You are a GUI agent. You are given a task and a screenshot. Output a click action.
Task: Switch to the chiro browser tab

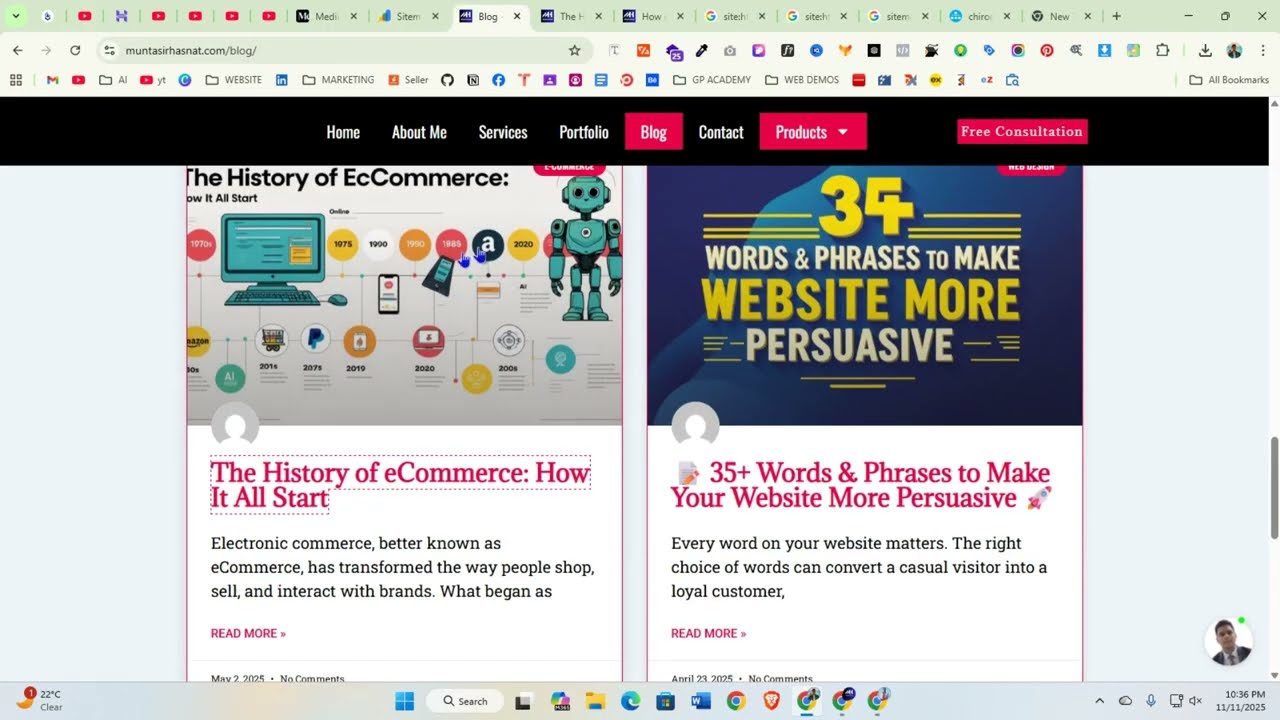coord(978,16)
